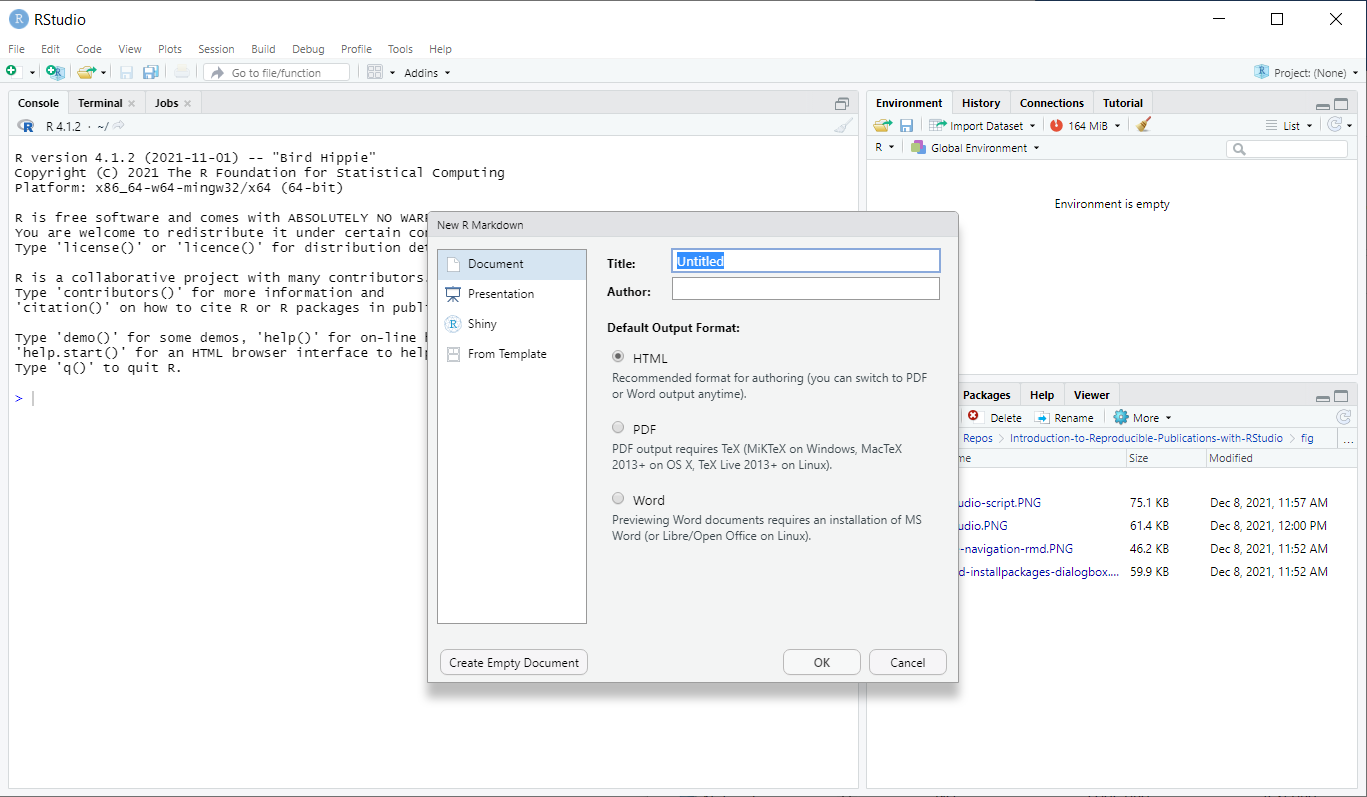Select the Word output format radio button
Viewport: 1367px width, 797px height.
tap(618, 499)
